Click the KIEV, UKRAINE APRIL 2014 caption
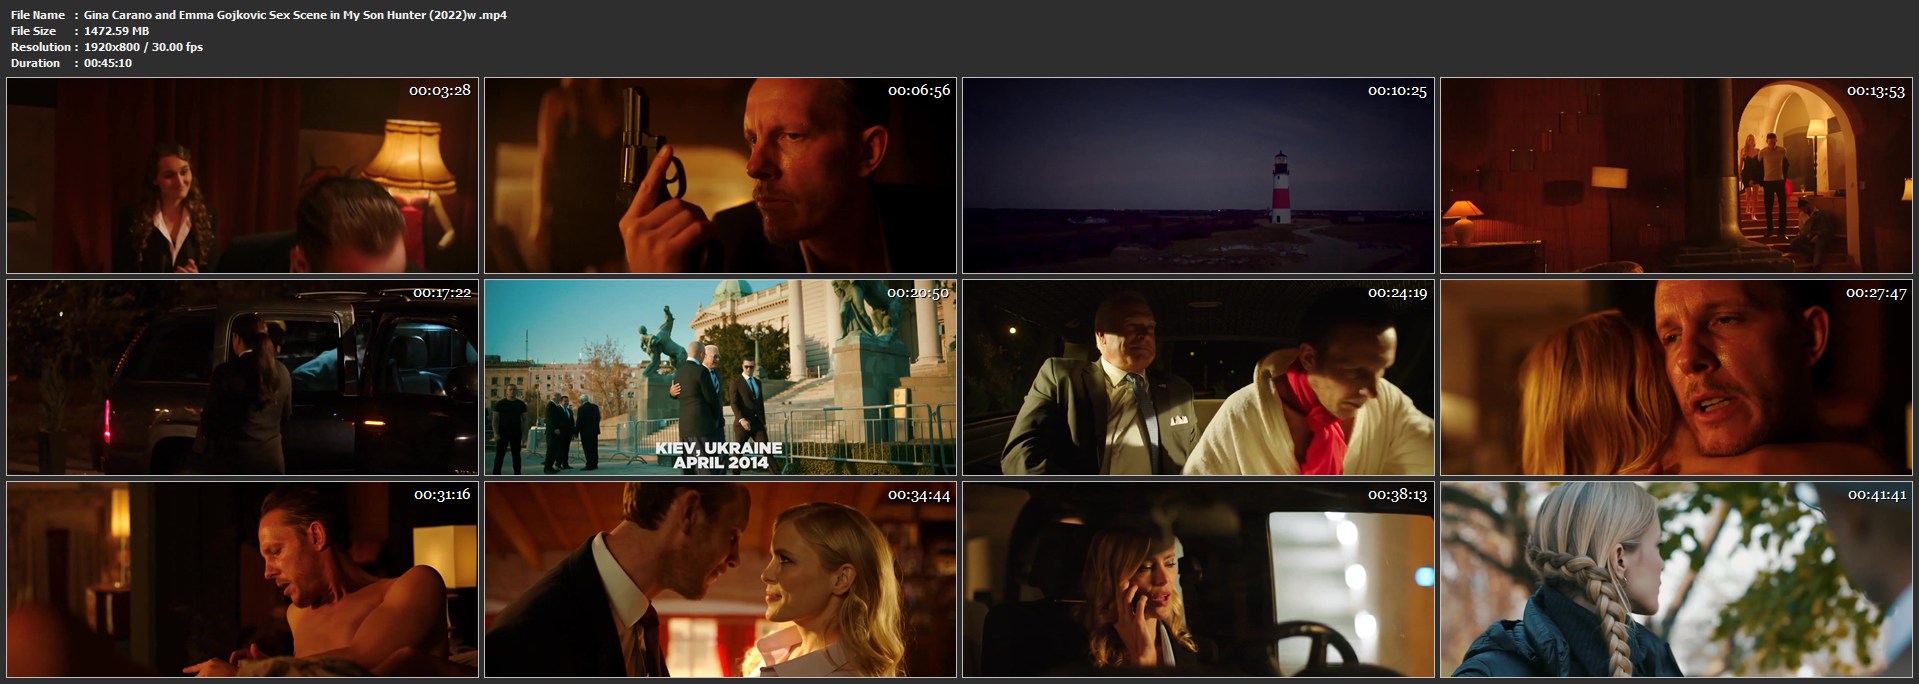The height and width of the screenshot is (684, 1919). (720, 455)
